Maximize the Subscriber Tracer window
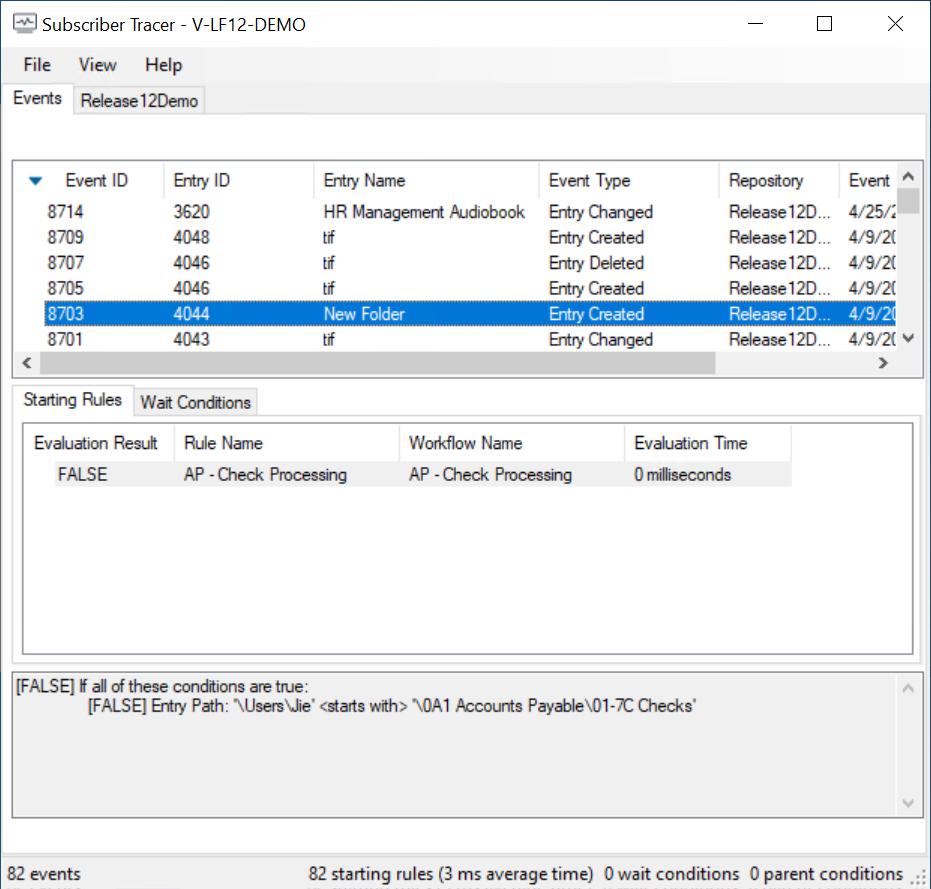Image resolution: width=931 pixels, height=889 pixels. click(x=824, y=24)
